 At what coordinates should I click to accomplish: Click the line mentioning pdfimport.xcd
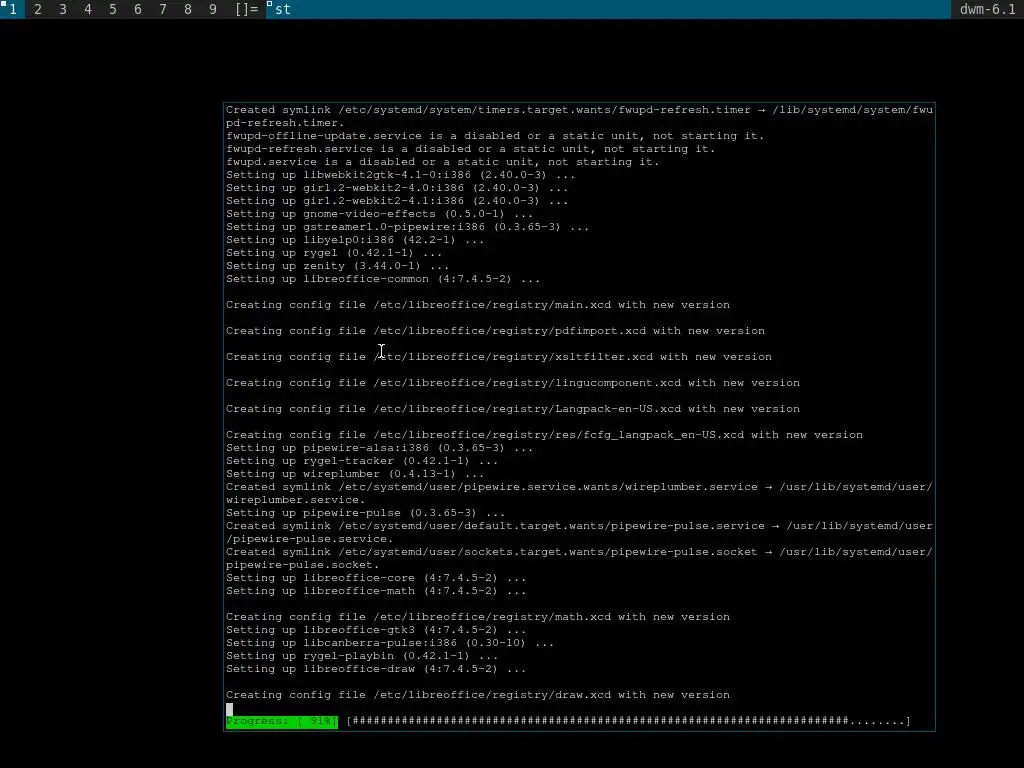495,331
